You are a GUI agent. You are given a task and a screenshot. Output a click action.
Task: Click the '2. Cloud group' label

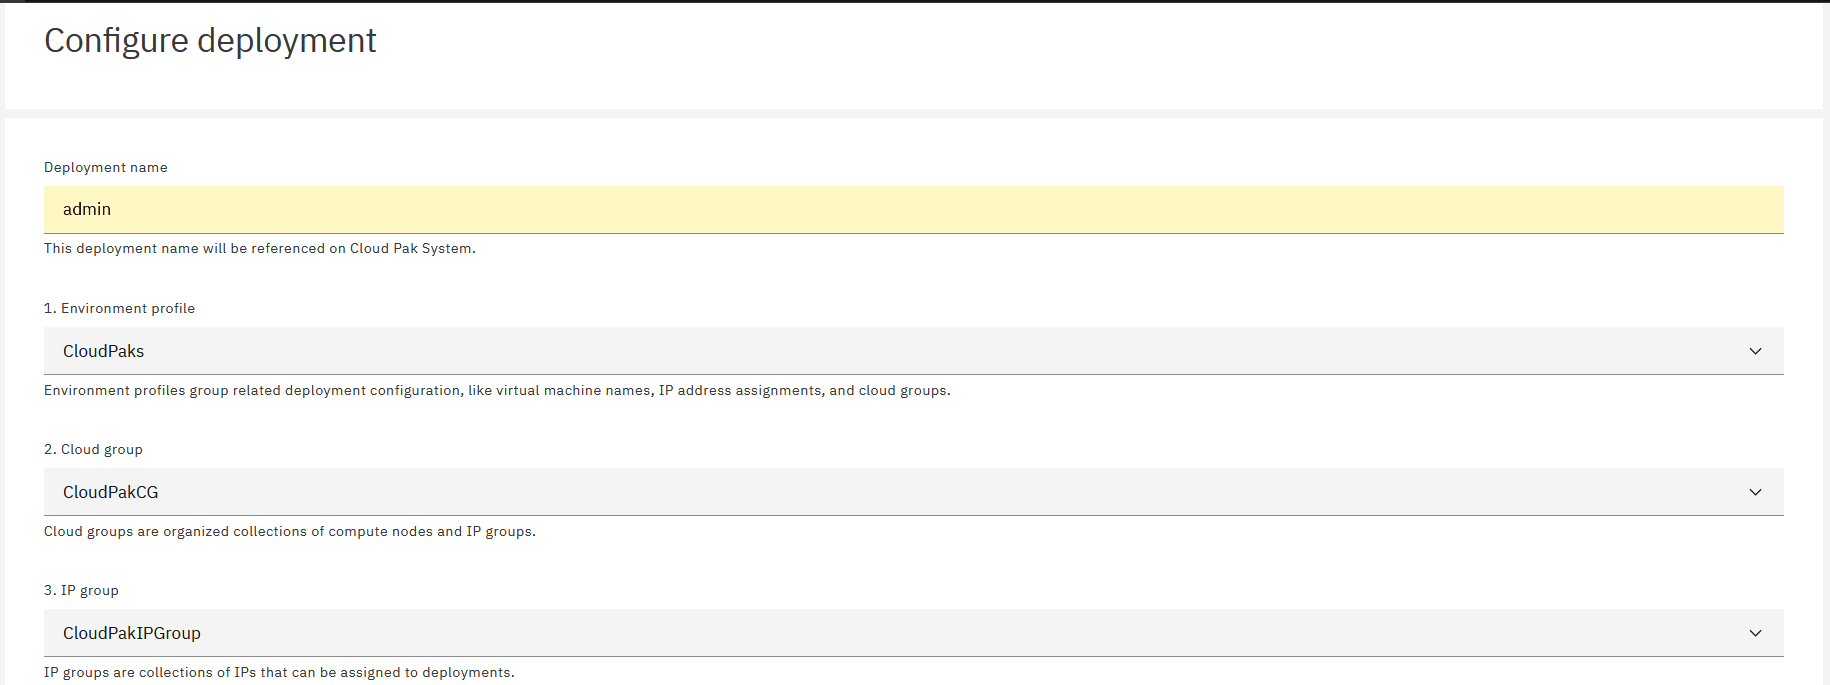93,449
